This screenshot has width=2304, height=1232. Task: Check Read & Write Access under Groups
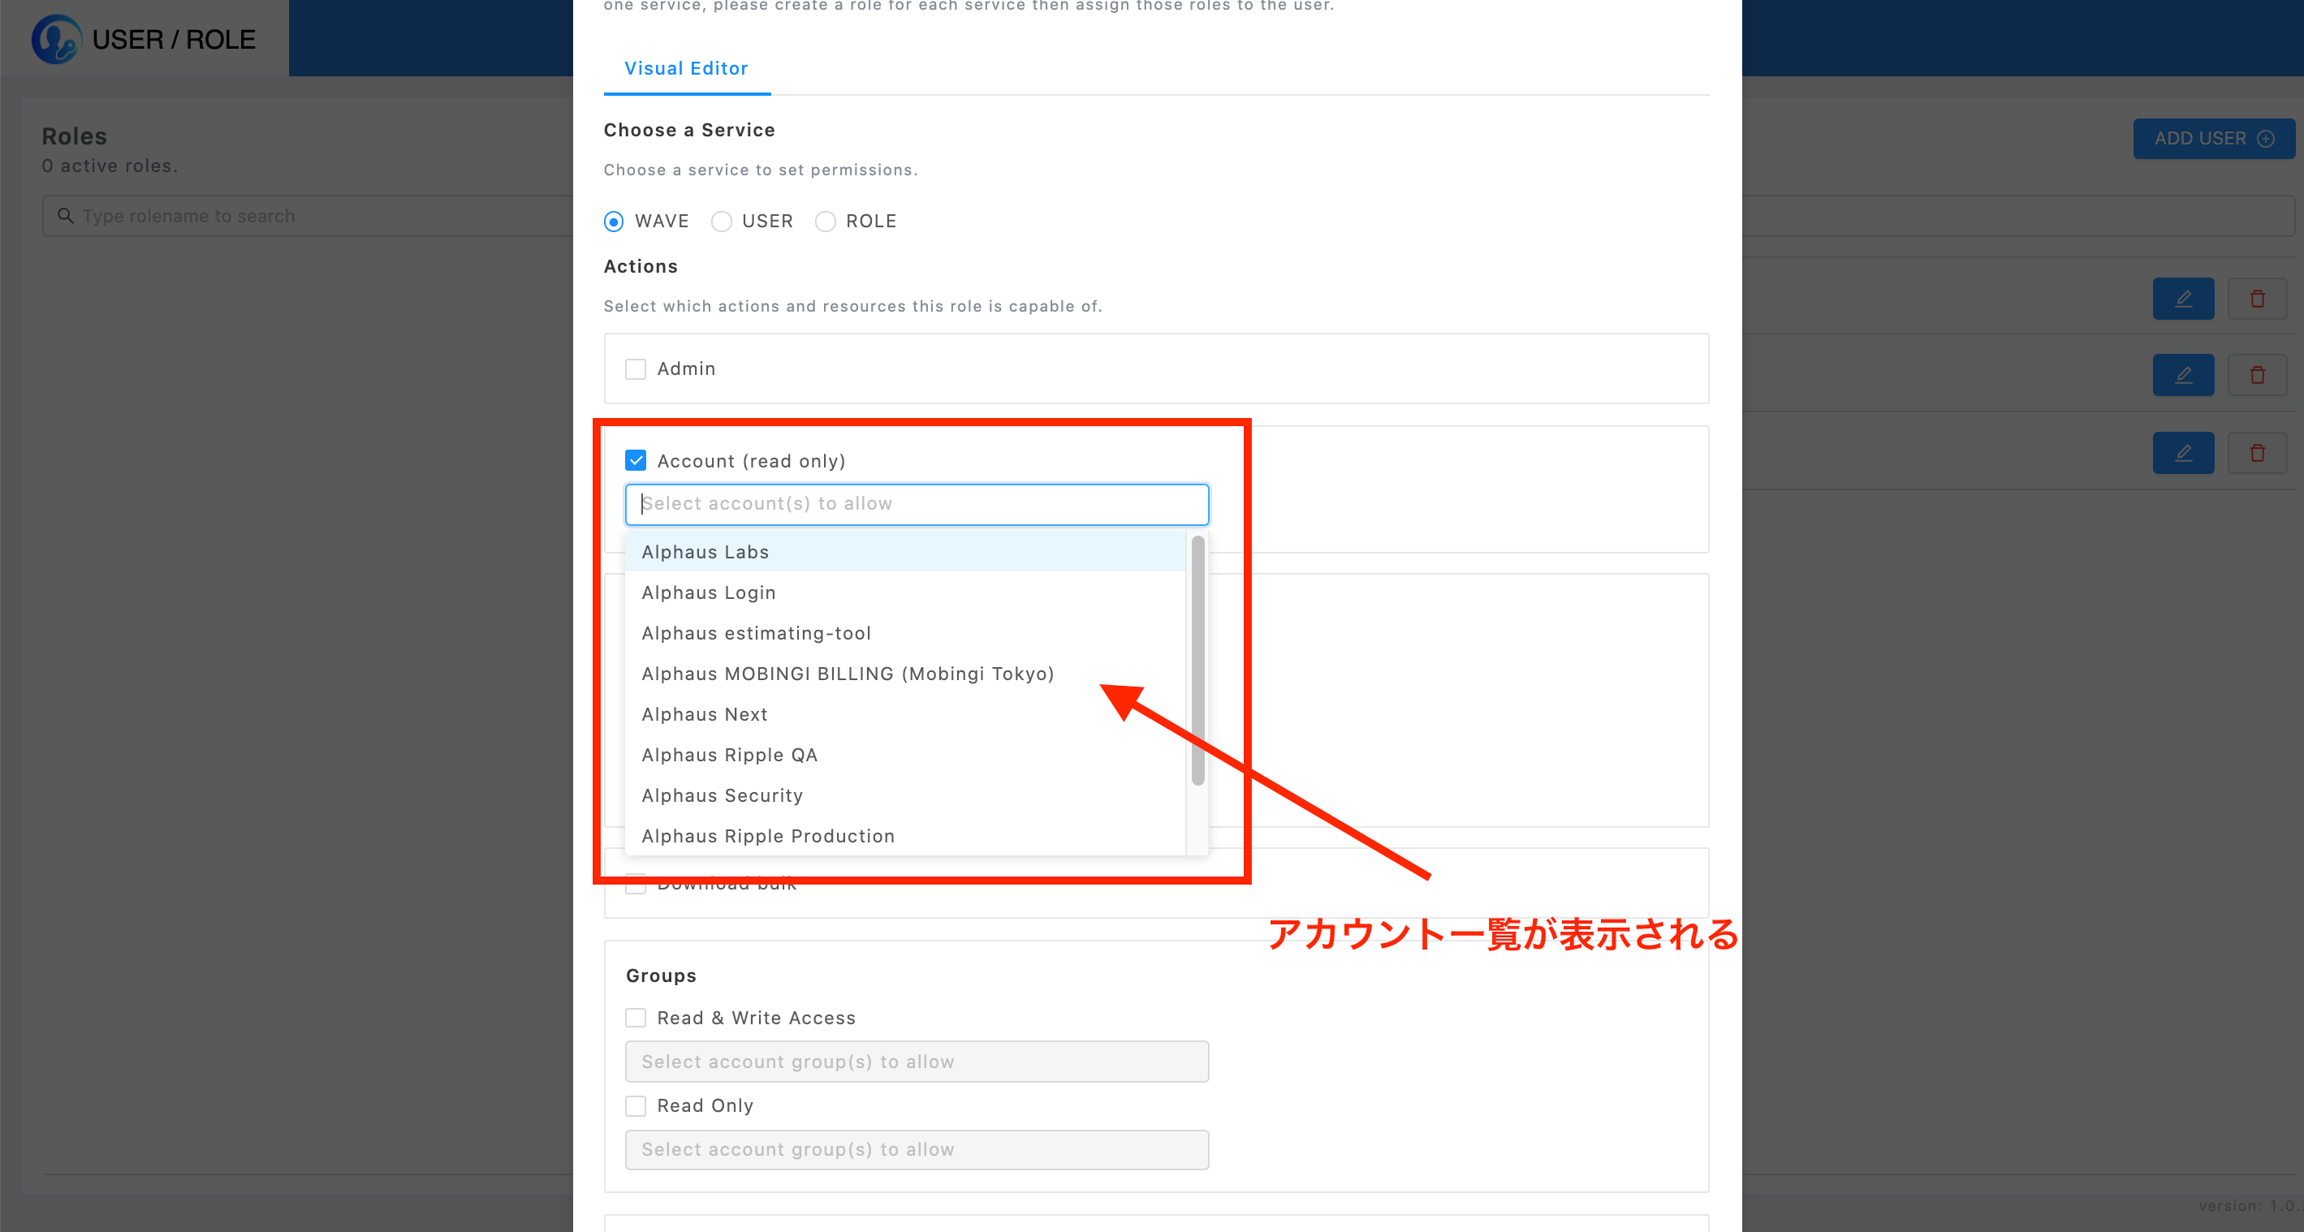click(x=636, y=1018)
